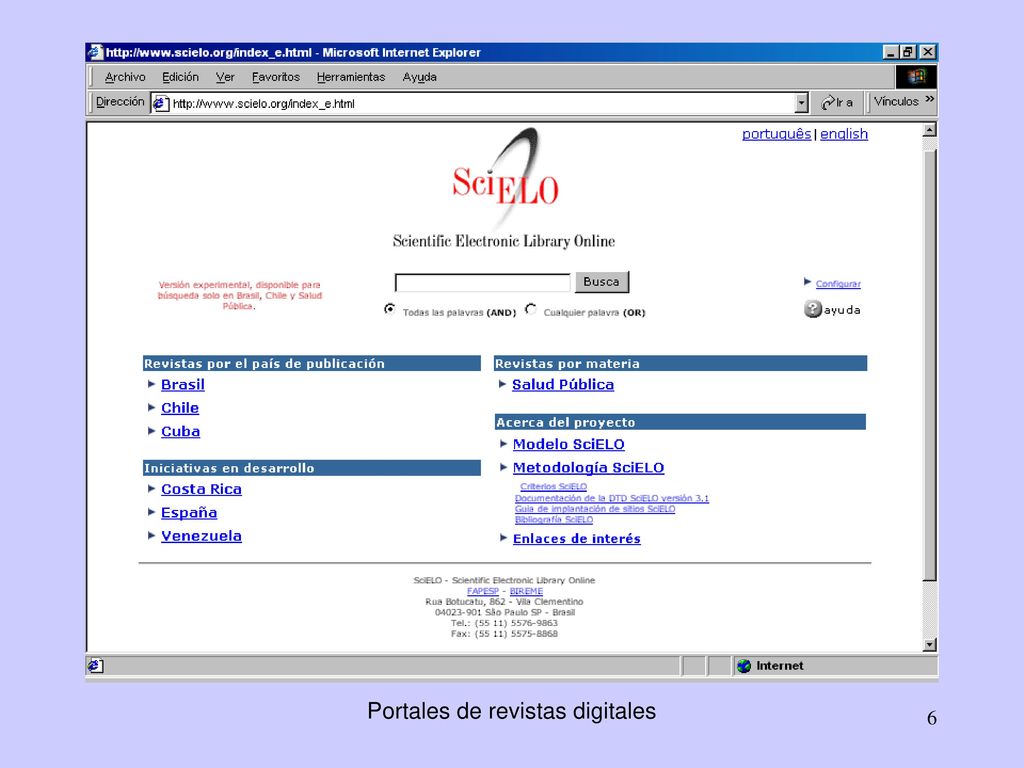Open the BIREME footer link
Screen dimensions: 1024x768
pos(526,591)
